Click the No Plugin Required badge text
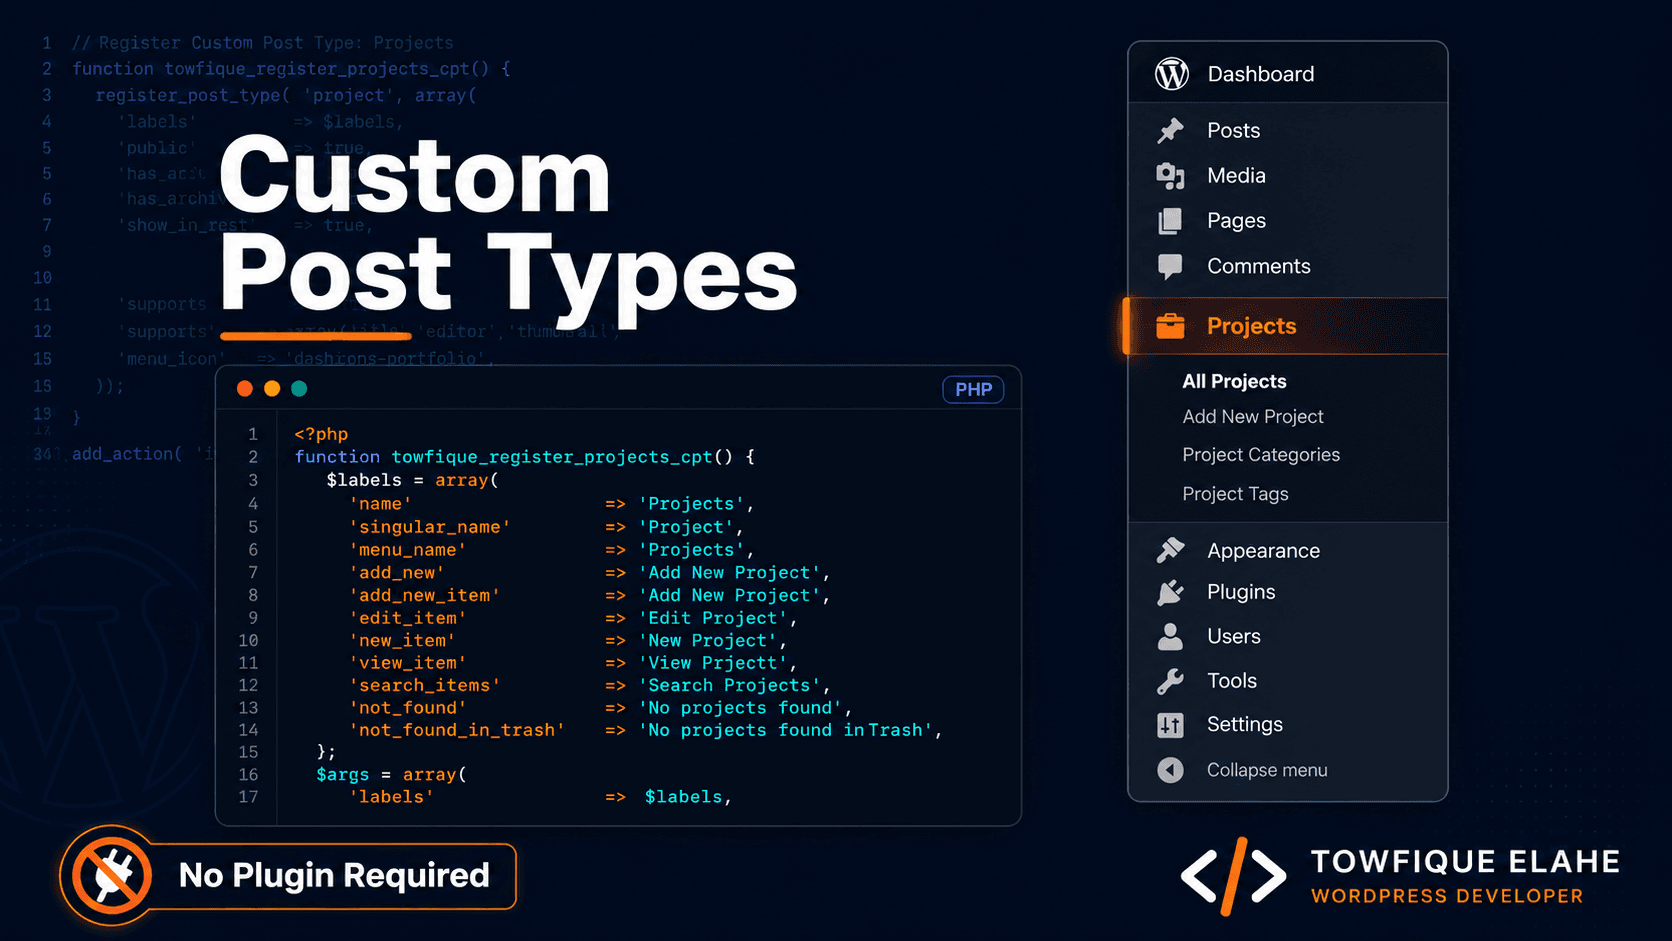This screenshot has height=941, width=1672. click(x=334, y=876)
